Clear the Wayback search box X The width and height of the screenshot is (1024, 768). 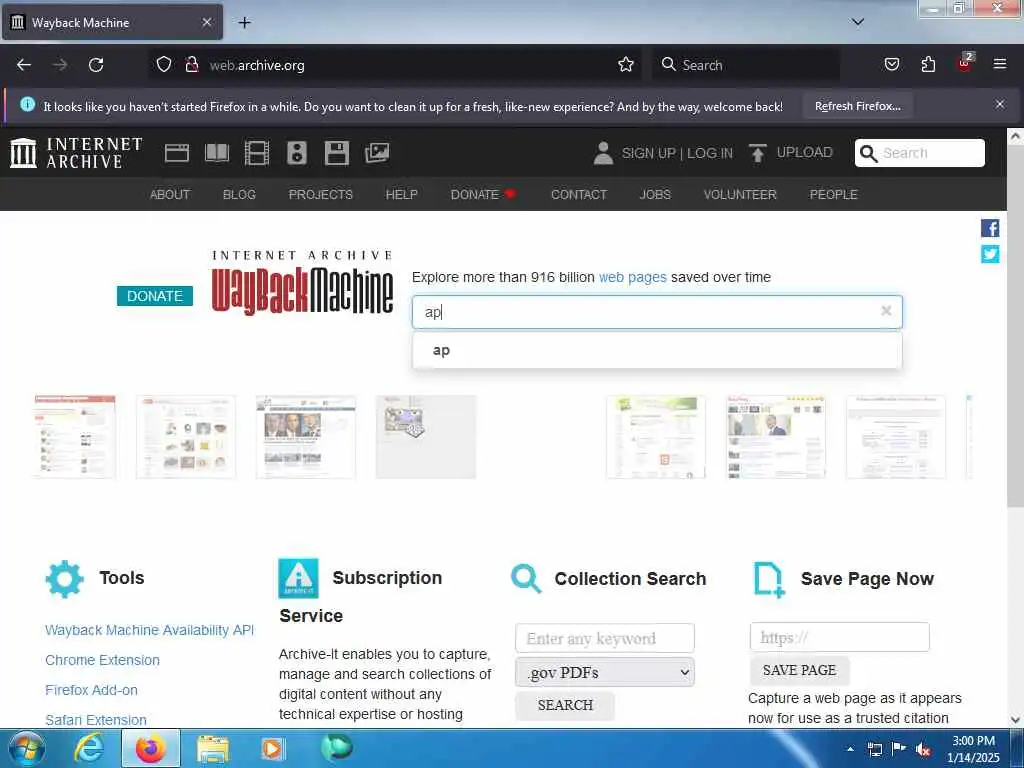tap(886, 311)
